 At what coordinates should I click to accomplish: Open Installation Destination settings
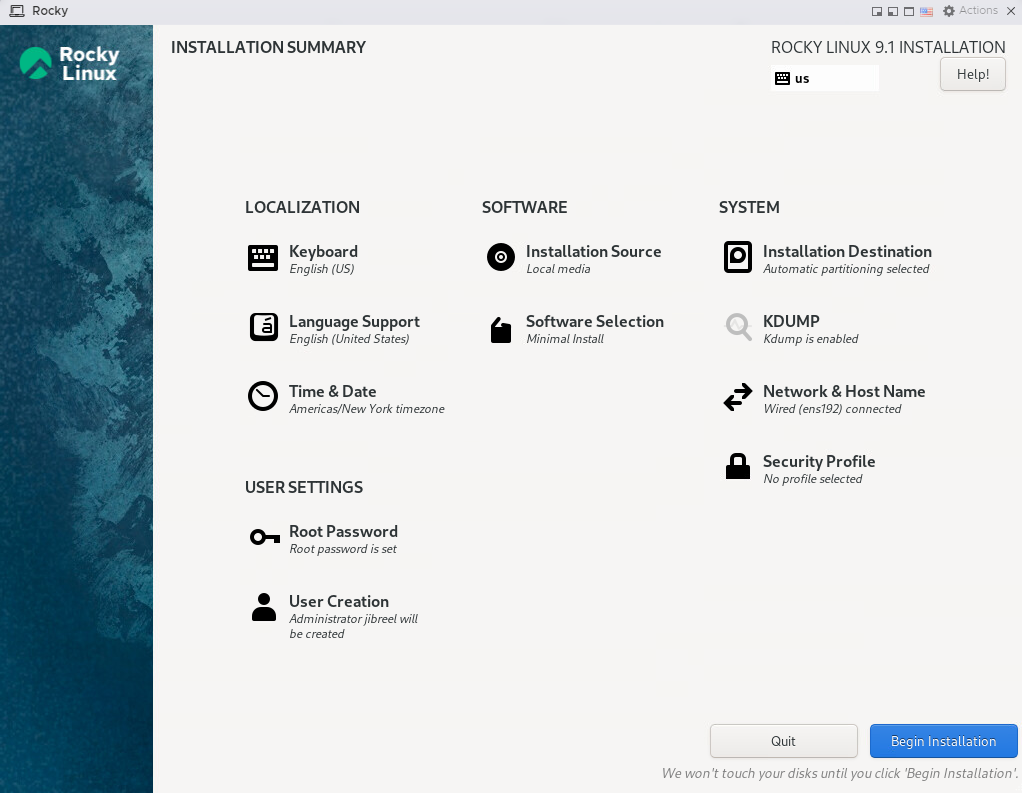(x=847, y=252)
